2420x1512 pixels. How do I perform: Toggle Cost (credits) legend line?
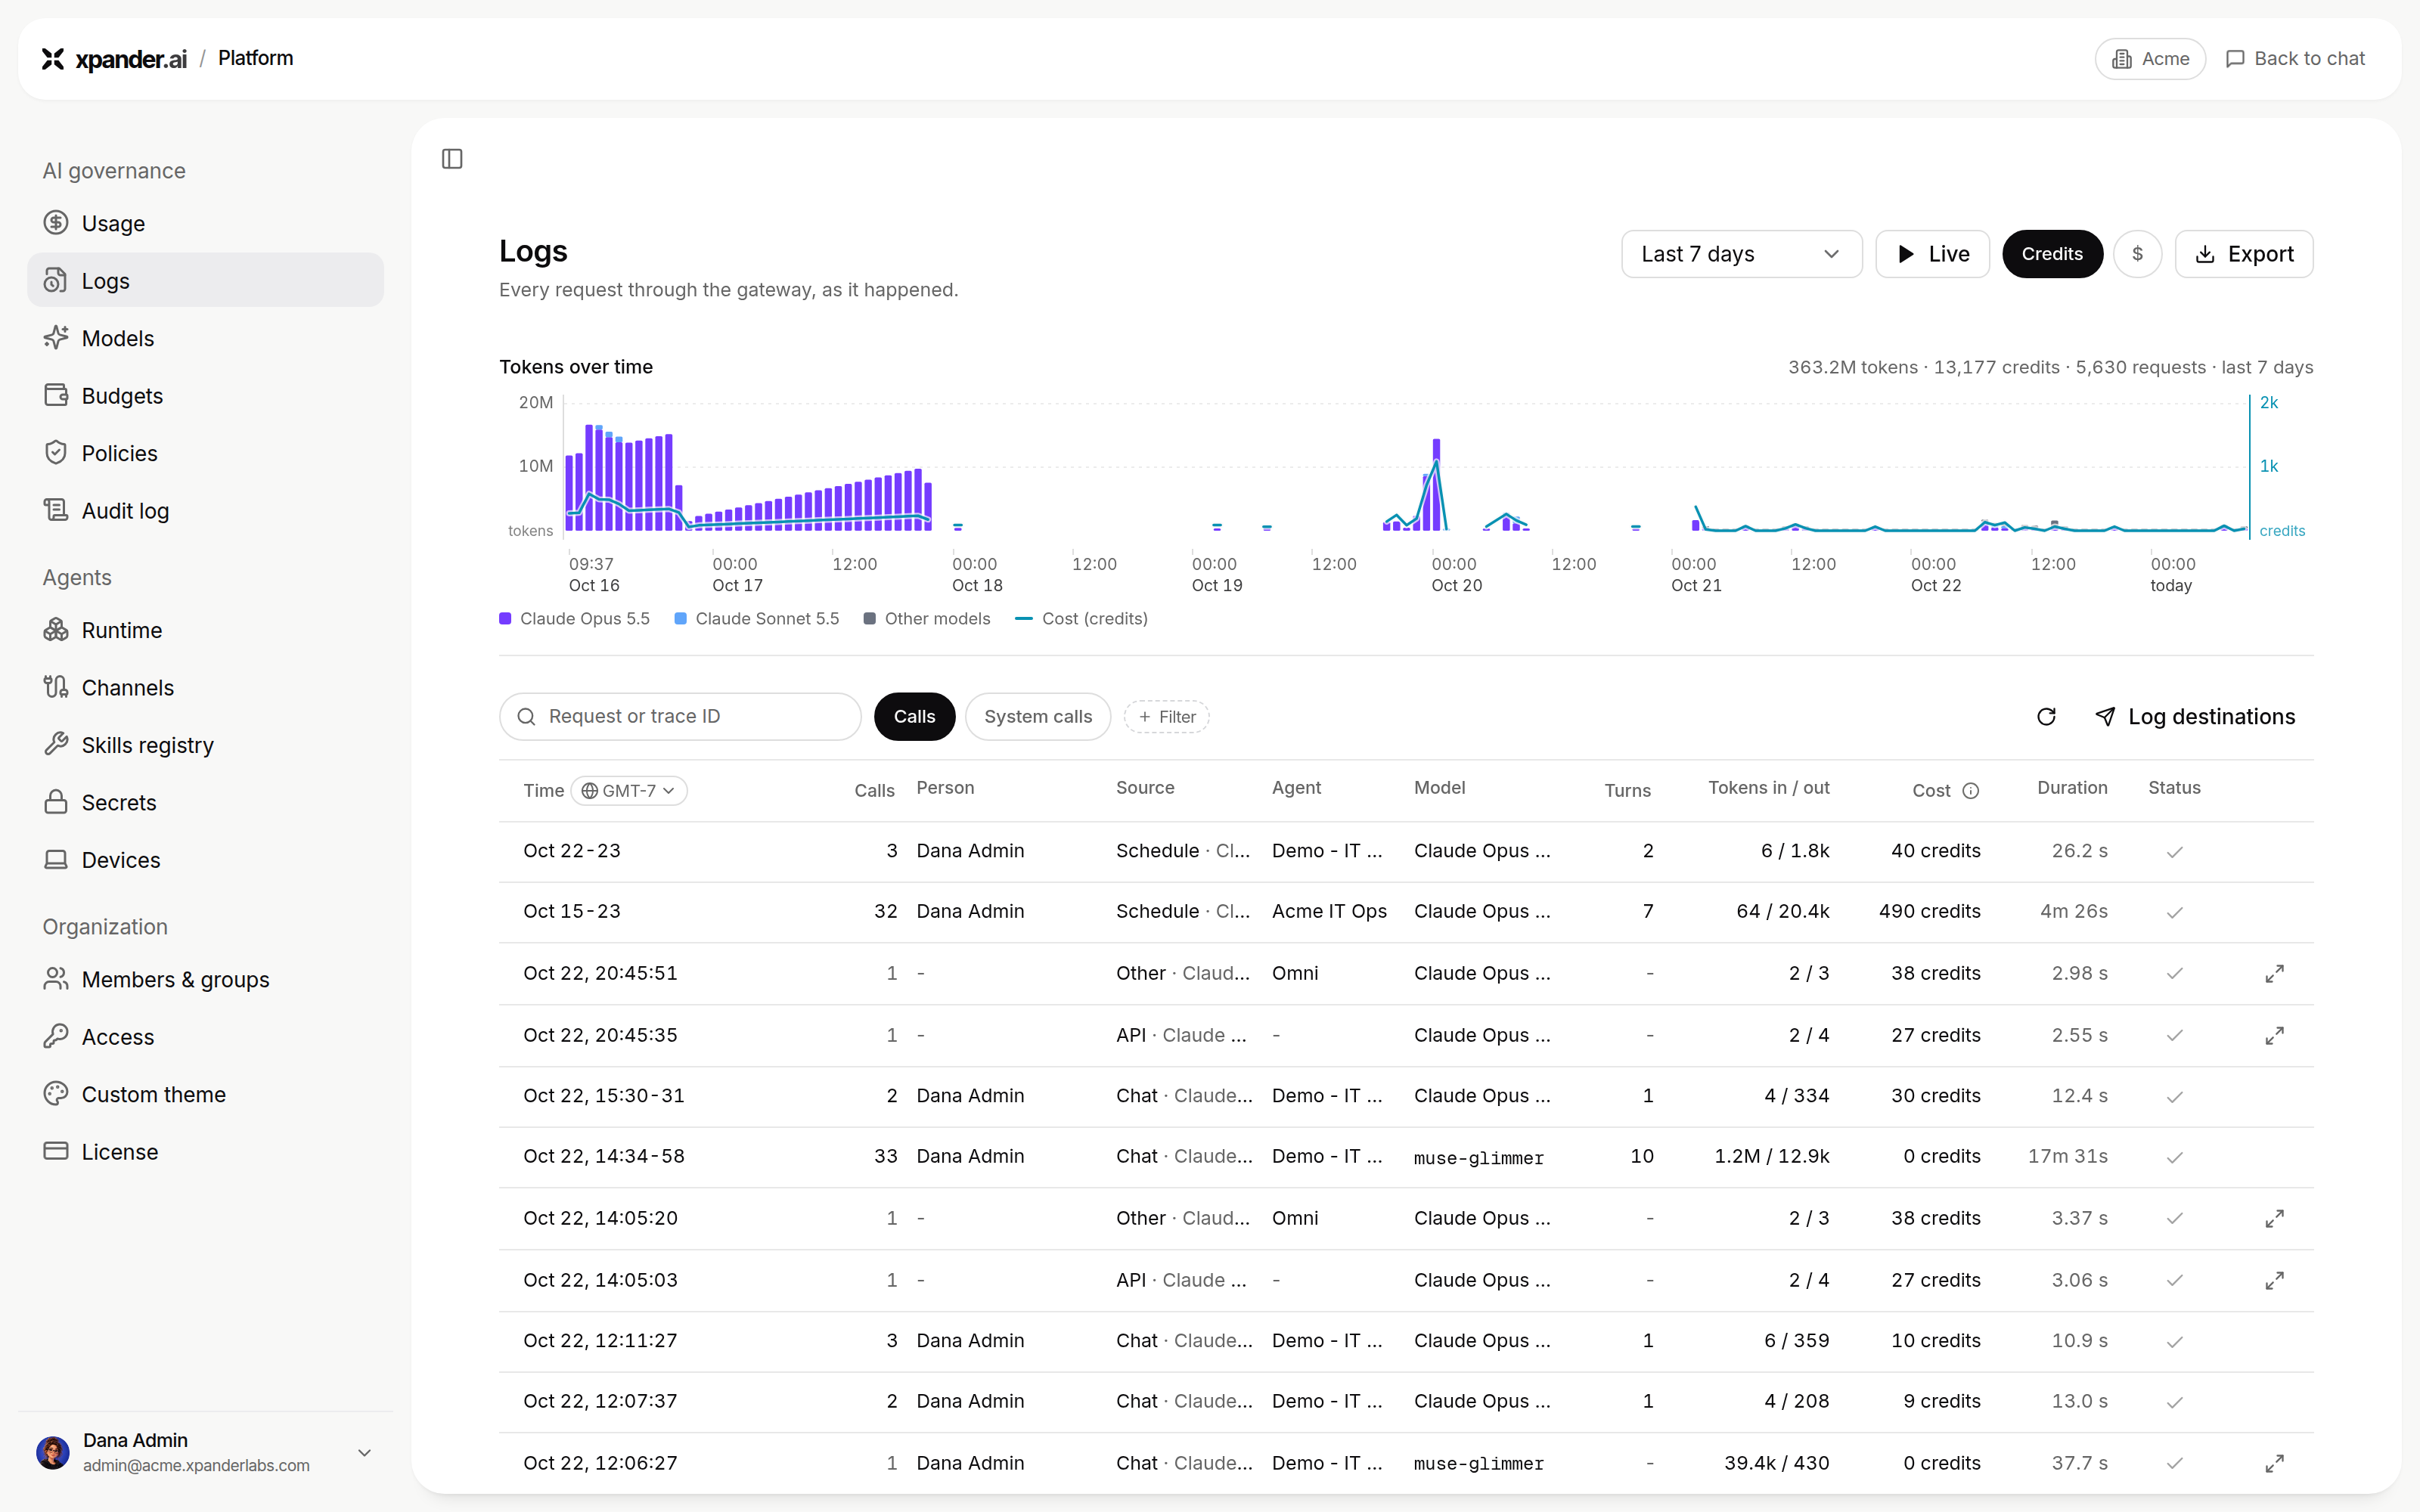coord(1081,619)
